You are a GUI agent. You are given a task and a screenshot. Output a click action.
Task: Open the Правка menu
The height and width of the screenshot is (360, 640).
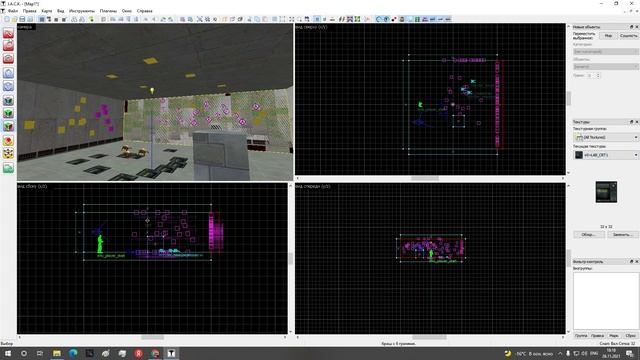(29, 11)
